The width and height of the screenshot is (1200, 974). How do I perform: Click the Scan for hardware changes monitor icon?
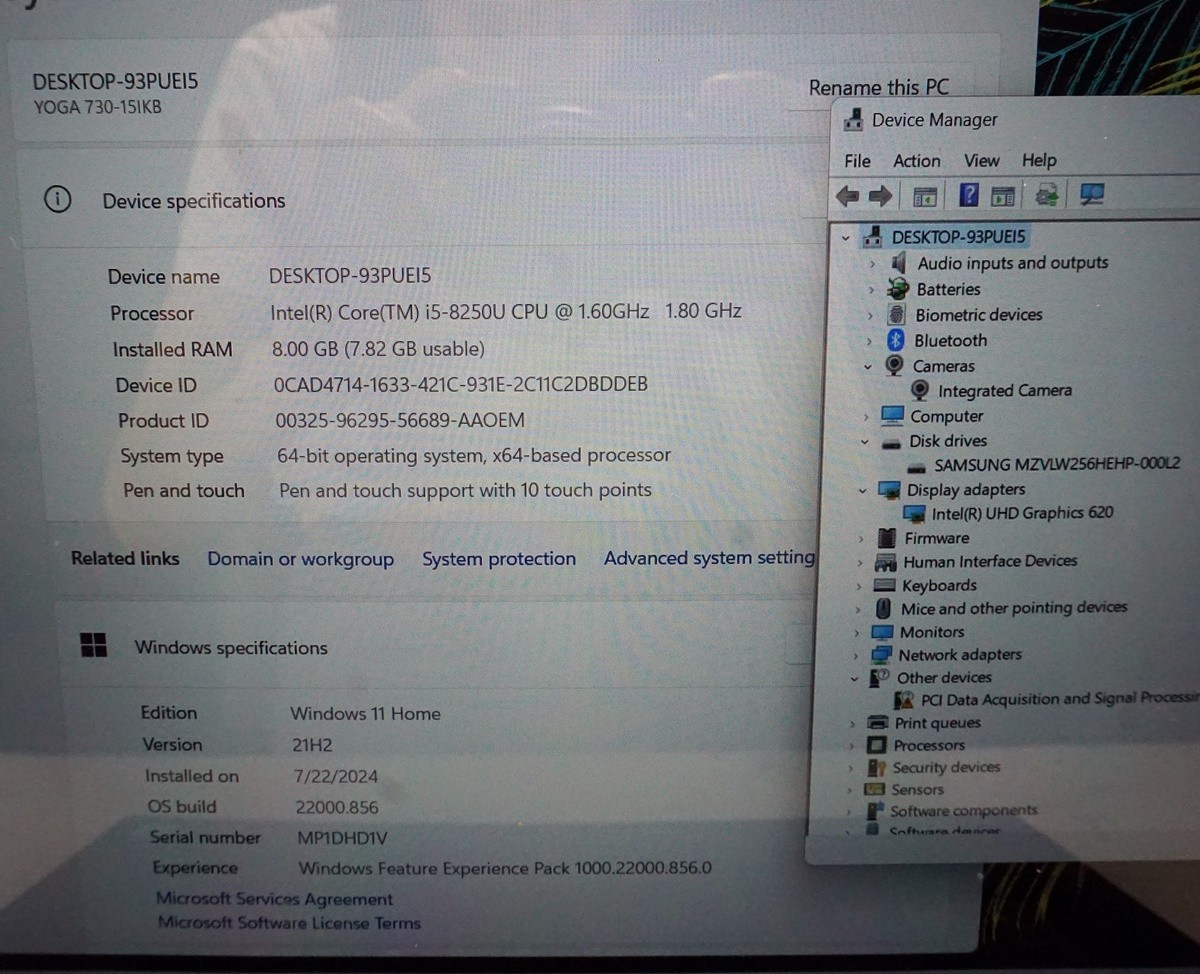[x=1091, y=195]
